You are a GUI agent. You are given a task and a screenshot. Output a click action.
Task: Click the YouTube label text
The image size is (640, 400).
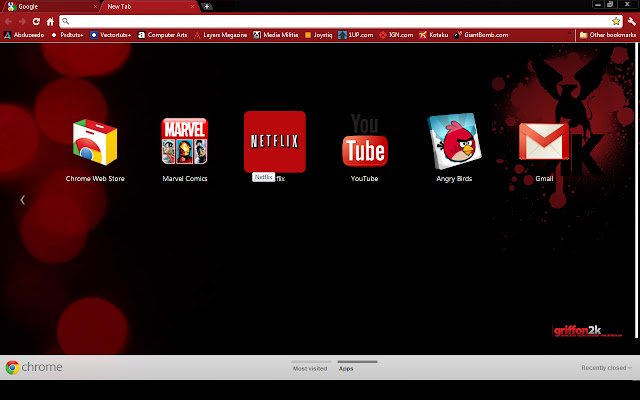point(364,178)
